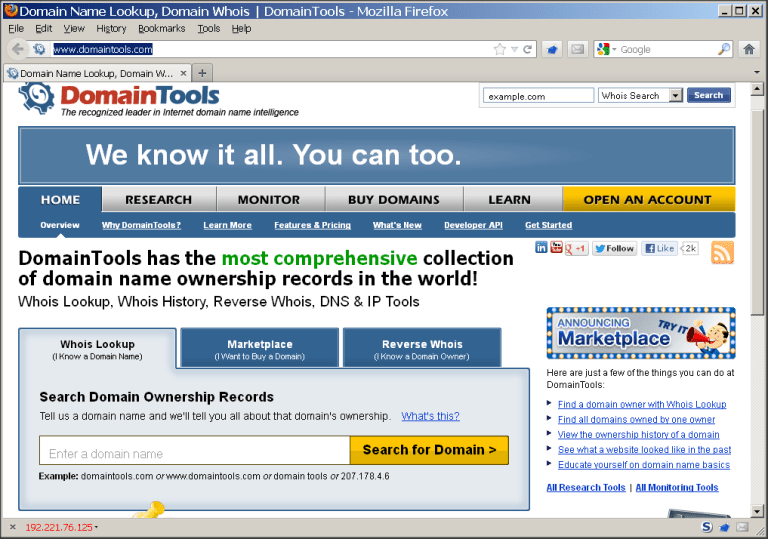Open the Developer API link
The image size is (768, 539).
coord(473,225)
